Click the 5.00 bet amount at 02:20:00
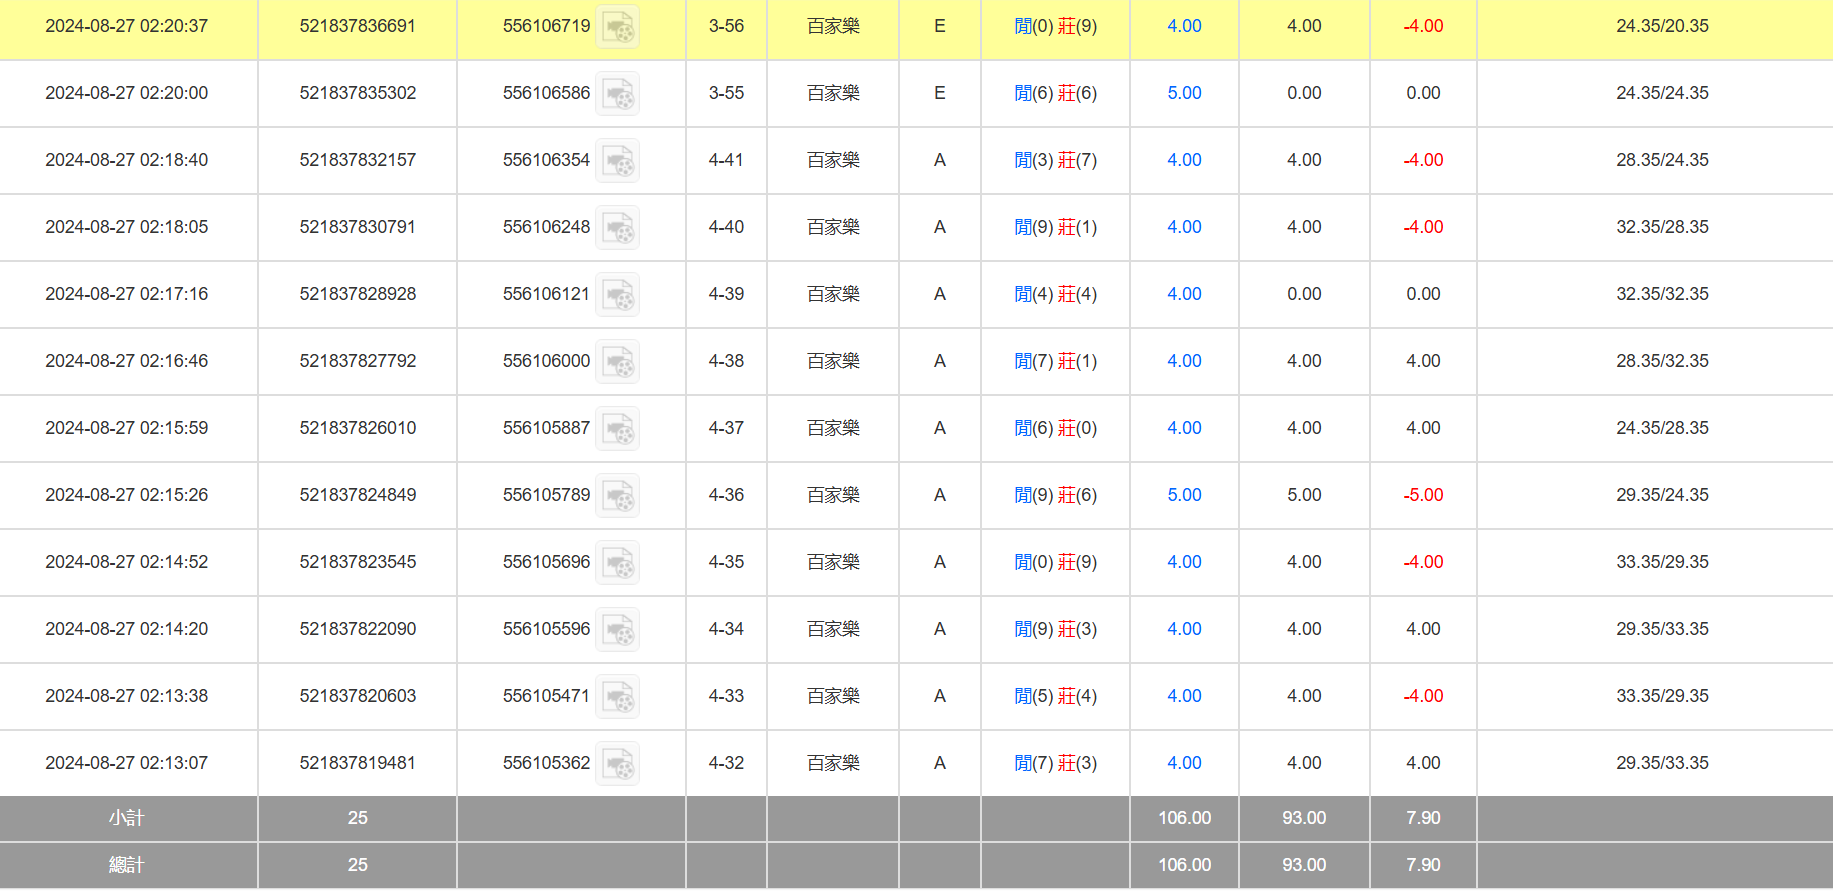 pyautogui.click(x=1184, y=93)
